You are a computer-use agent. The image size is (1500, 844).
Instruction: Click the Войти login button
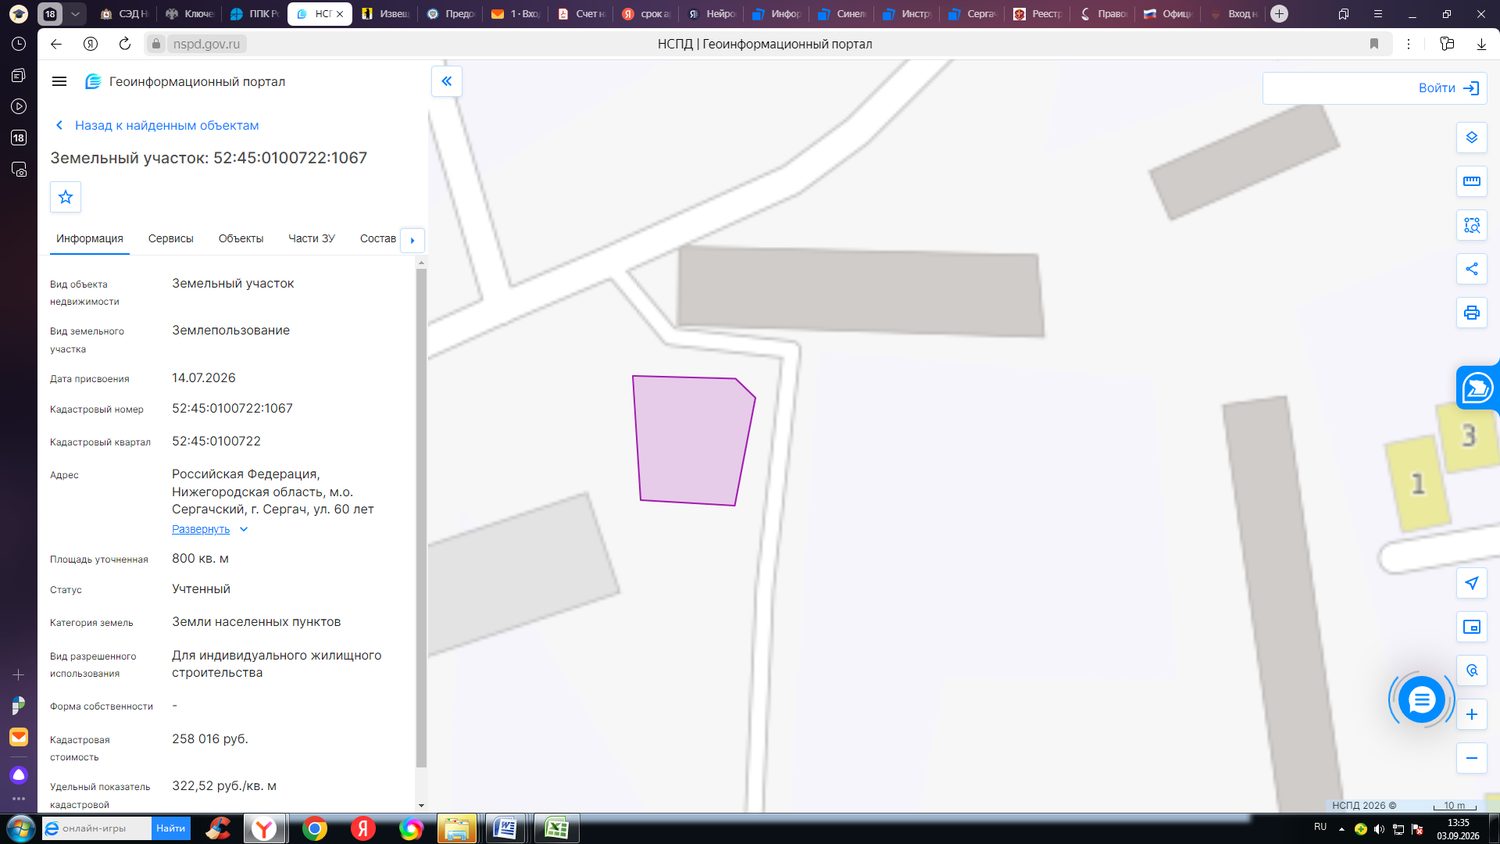1448,88
